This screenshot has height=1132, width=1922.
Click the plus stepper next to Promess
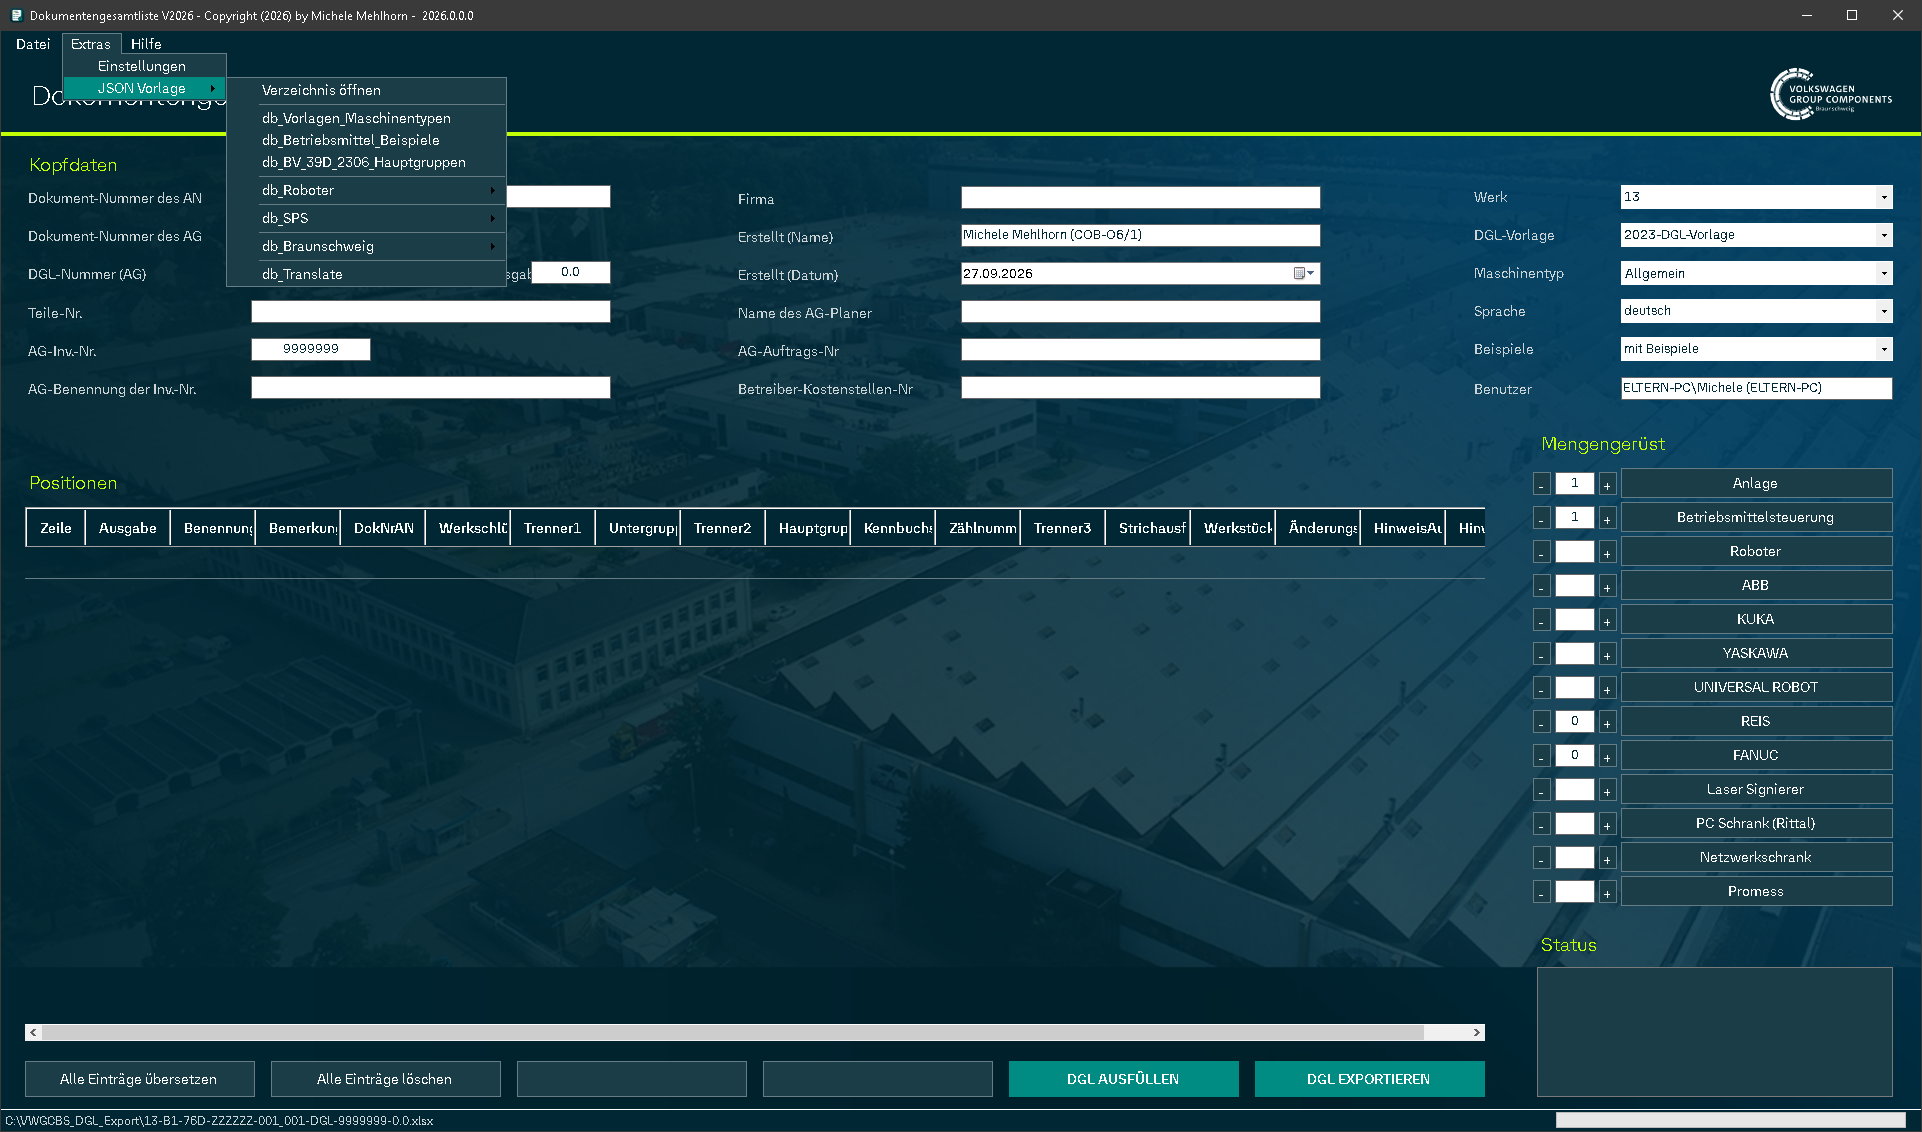[1607, 892]
